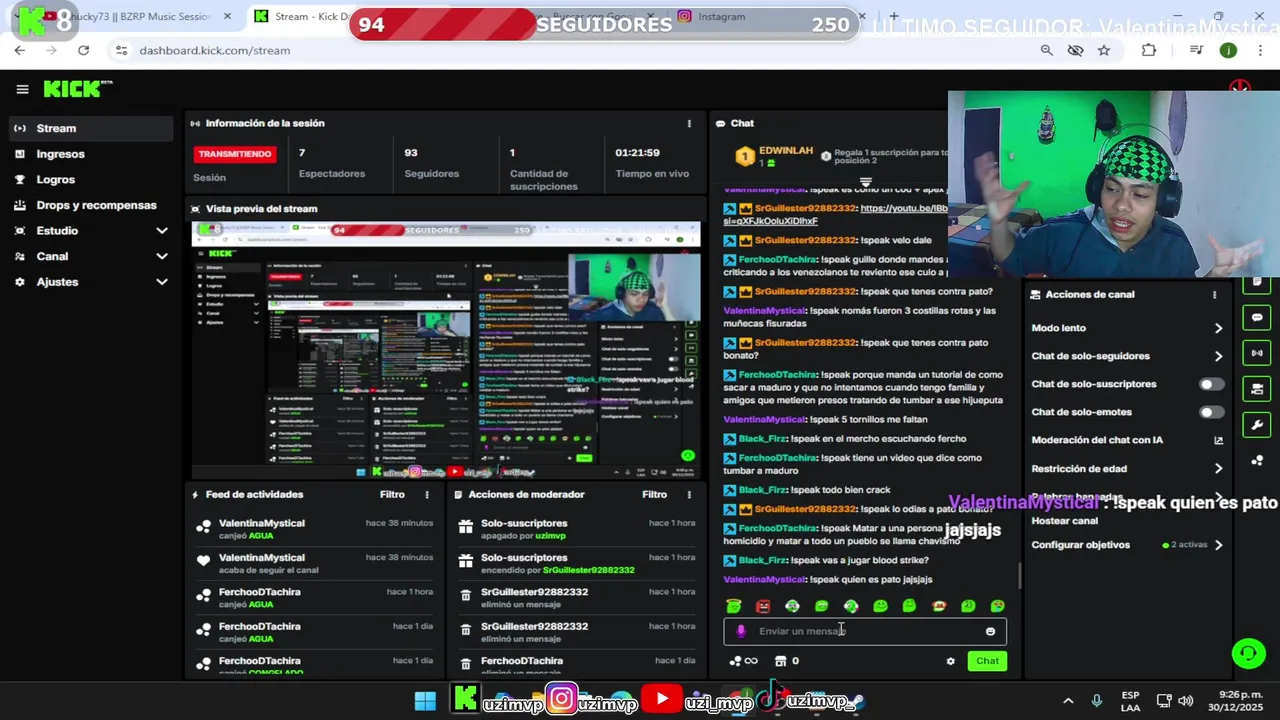Image resolution: width=1280 pixels, height=720 pixels.
Task: Open the hamburger menu beside the Kick logo
Action: click(22, 89)
